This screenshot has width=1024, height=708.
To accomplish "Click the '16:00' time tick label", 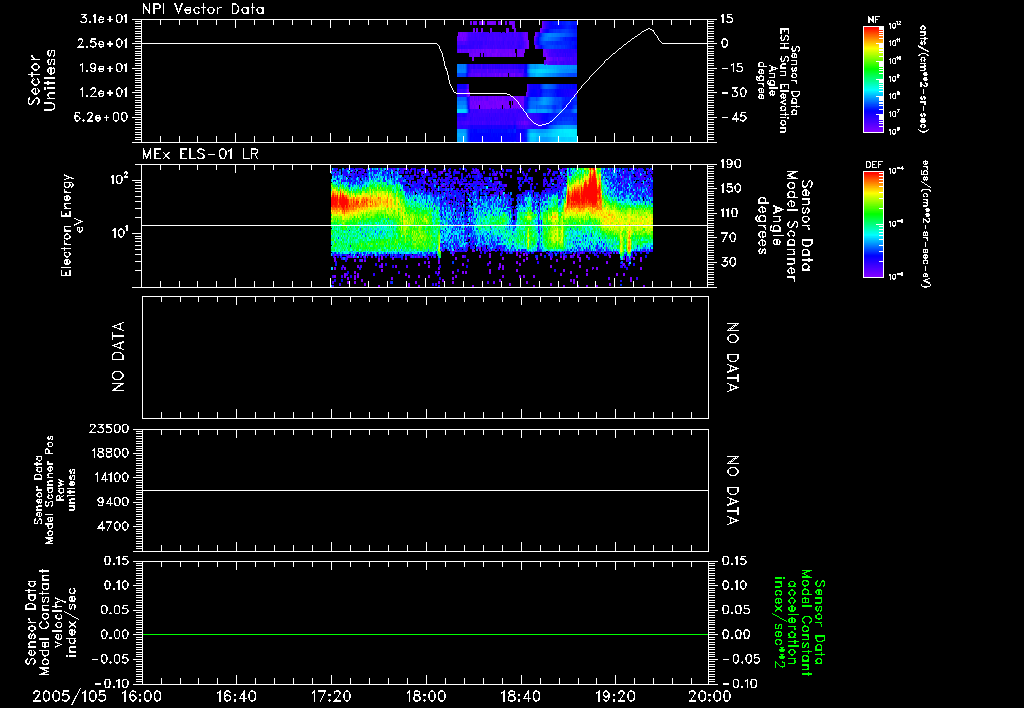I will (x=142, y=697).
